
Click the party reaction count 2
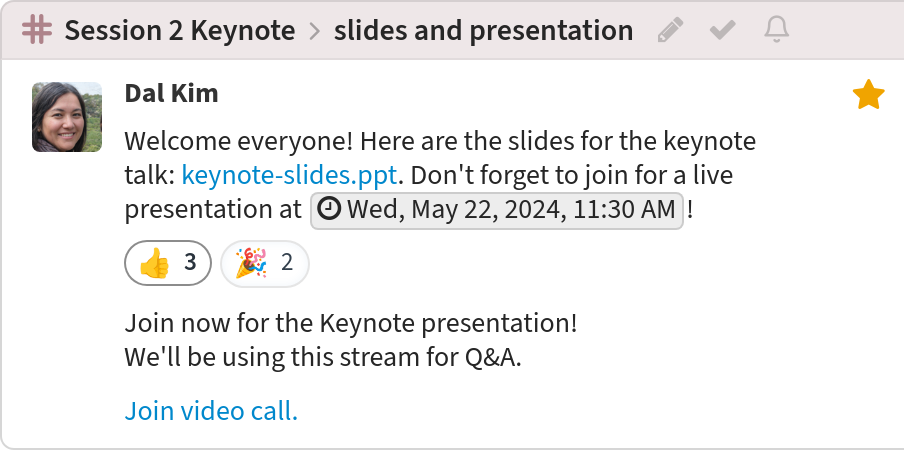287,262
